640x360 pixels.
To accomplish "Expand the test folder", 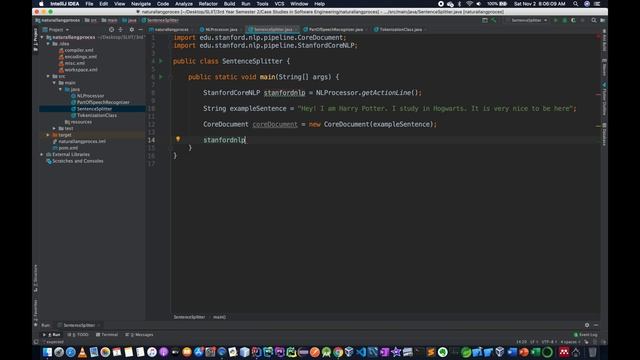I will (x=55, y=129).
